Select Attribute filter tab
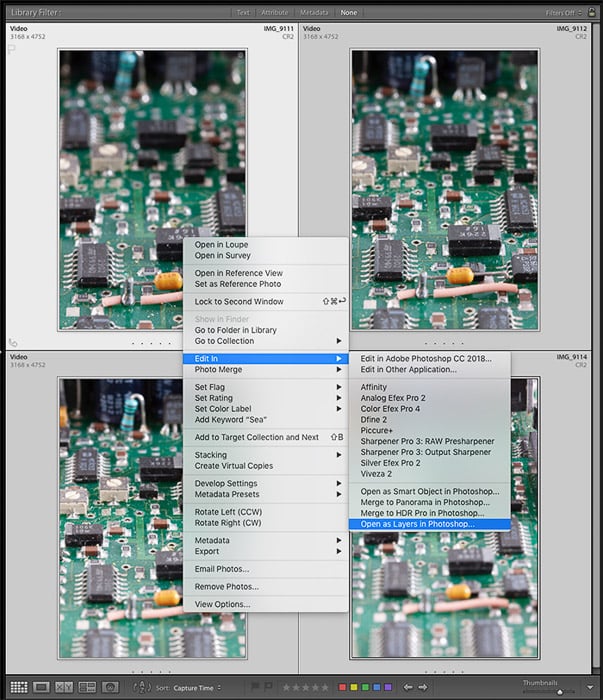The height and width of the screenshot is (700, 603). coord(274,12)
